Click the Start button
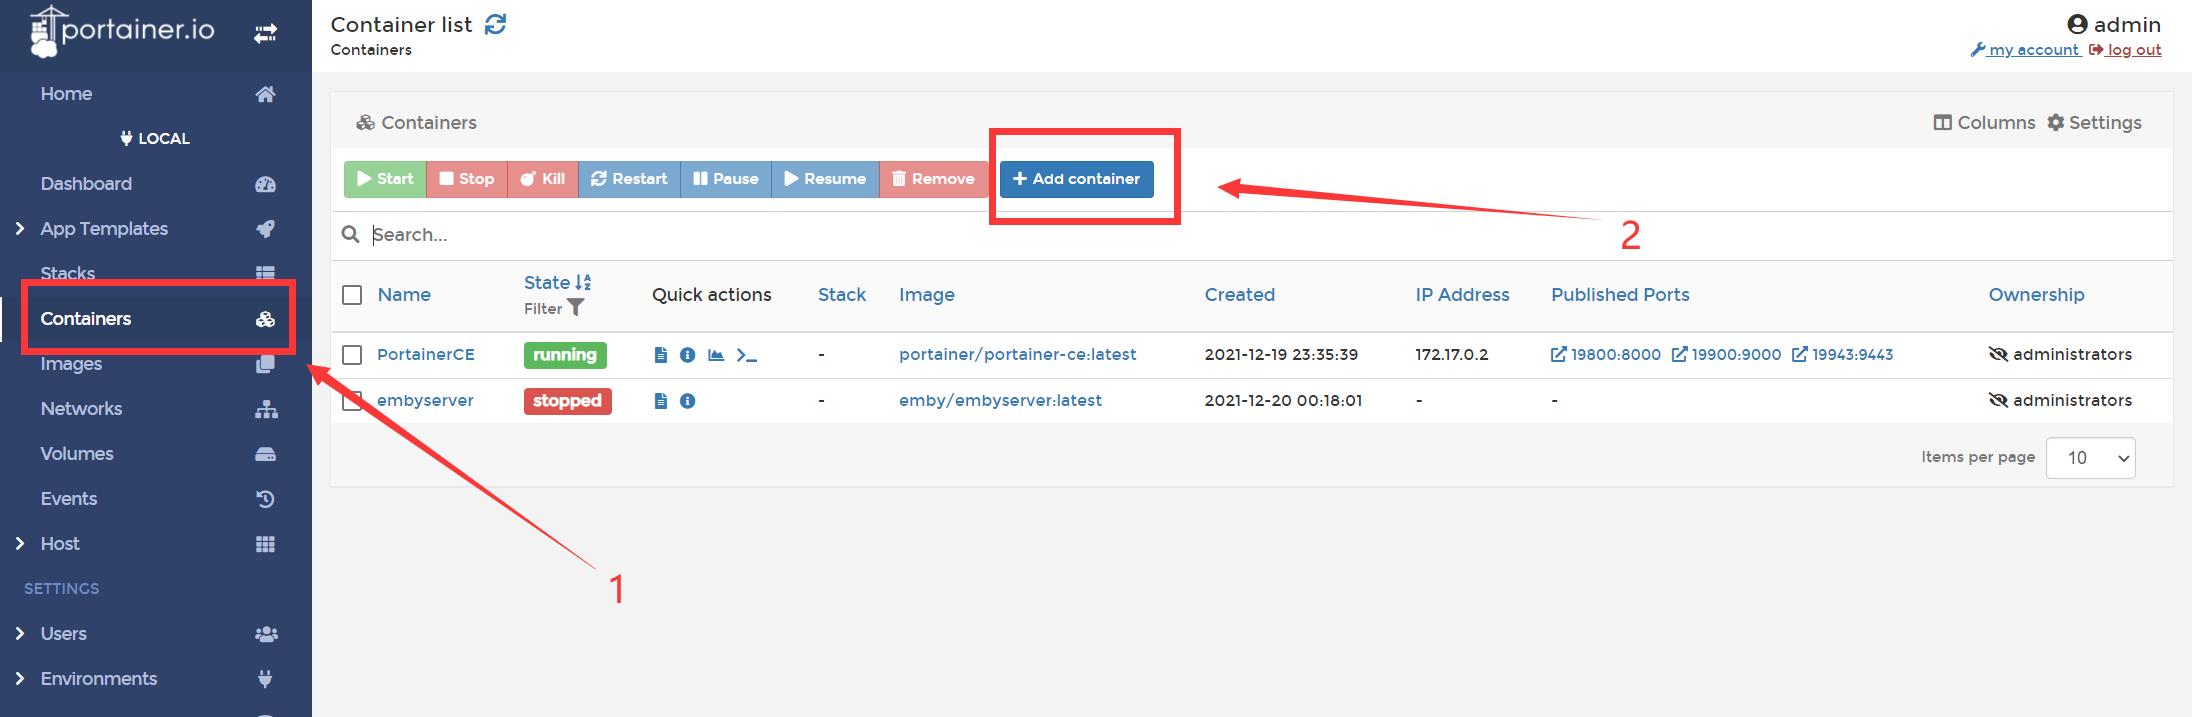This screenshot has height=717, width=2192. [385, 179]
